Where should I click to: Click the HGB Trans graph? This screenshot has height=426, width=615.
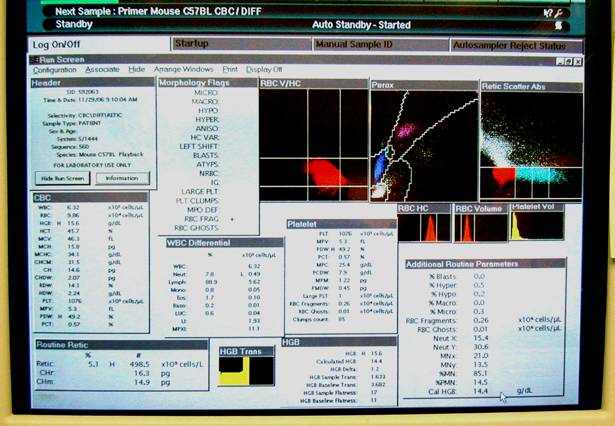[247, 371]
